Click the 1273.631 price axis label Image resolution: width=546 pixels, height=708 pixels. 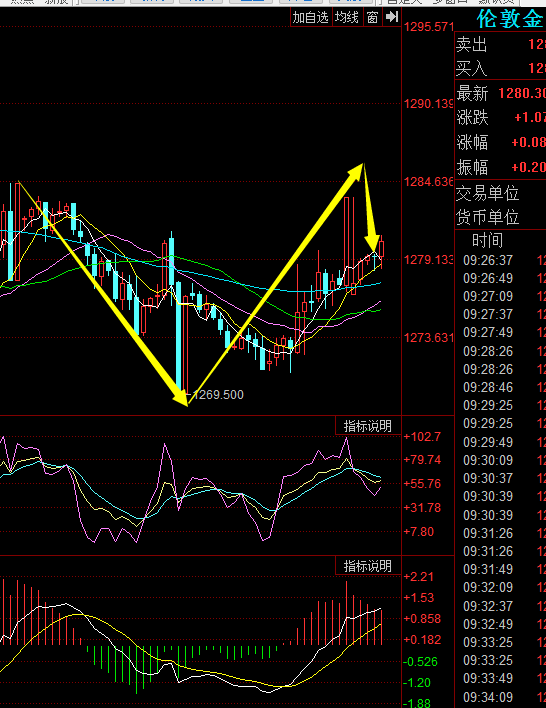(x=429, y=337)
